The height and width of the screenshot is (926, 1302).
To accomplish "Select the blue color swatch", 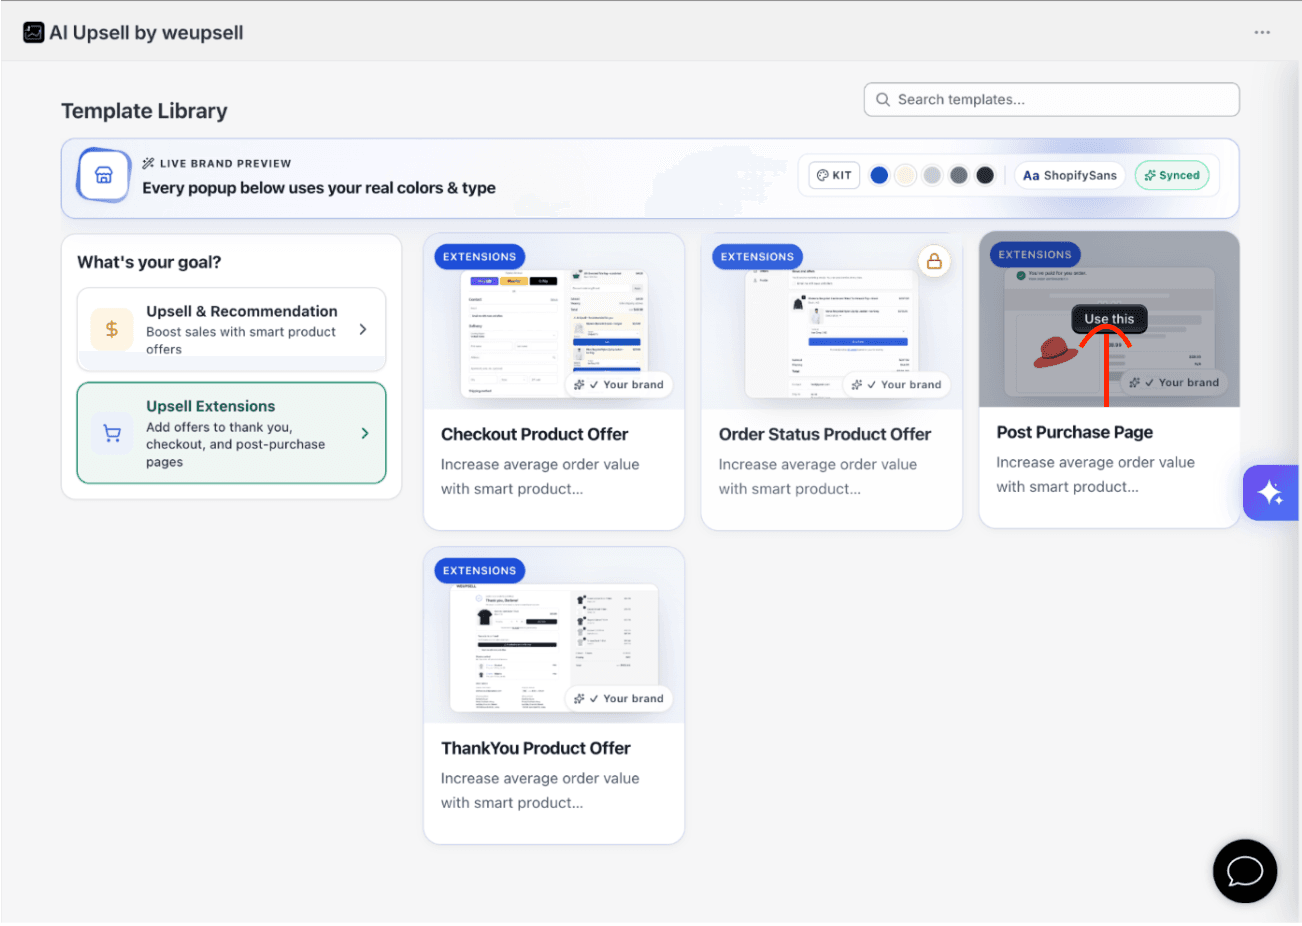I will coord(879,175).
